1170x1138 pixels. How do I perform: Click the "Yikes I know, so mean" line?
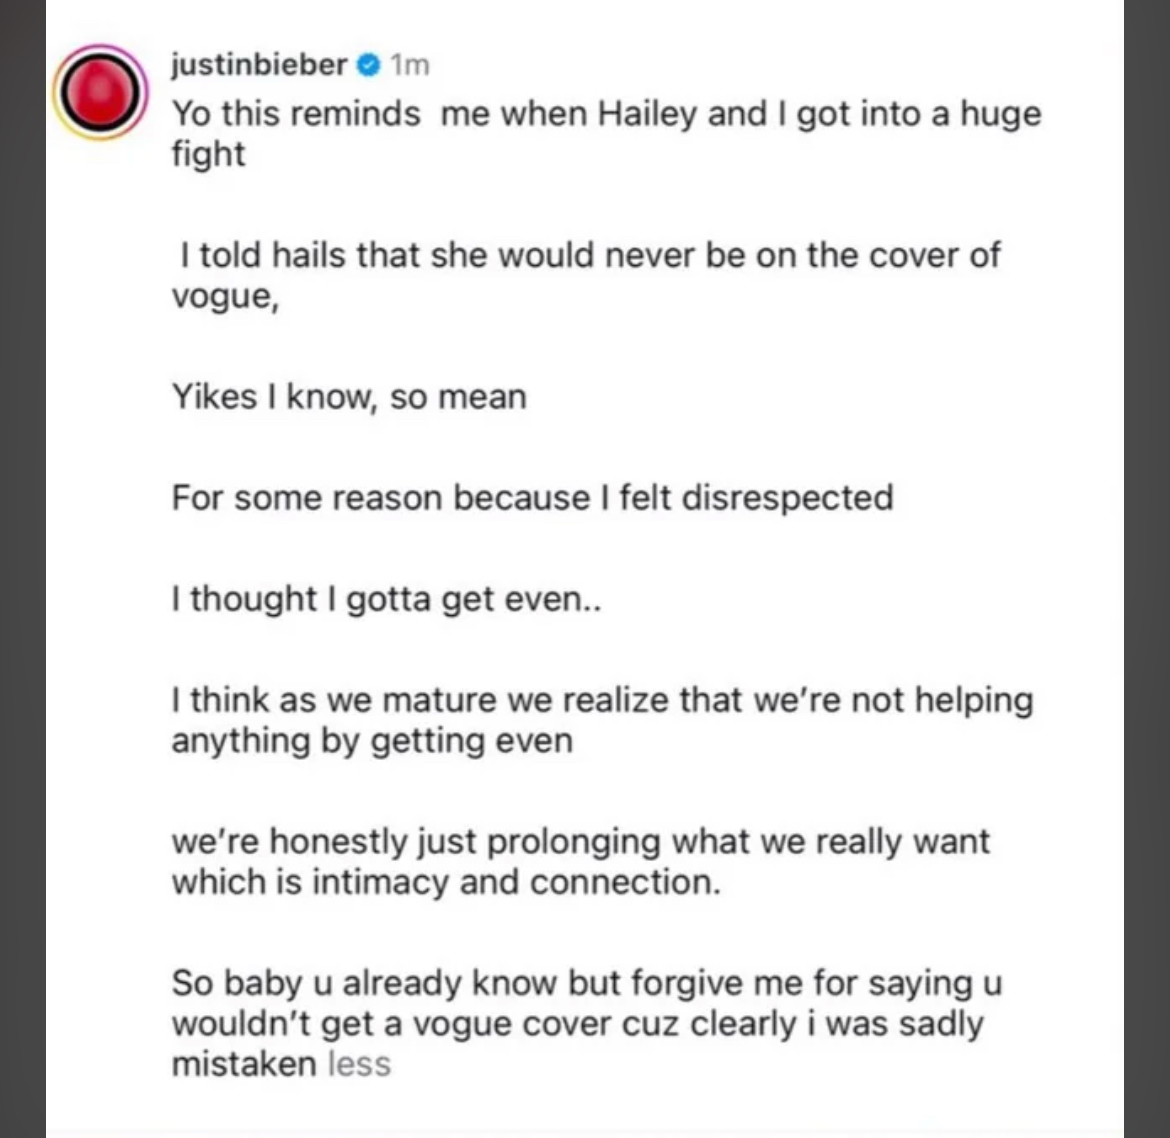(349, 396)
